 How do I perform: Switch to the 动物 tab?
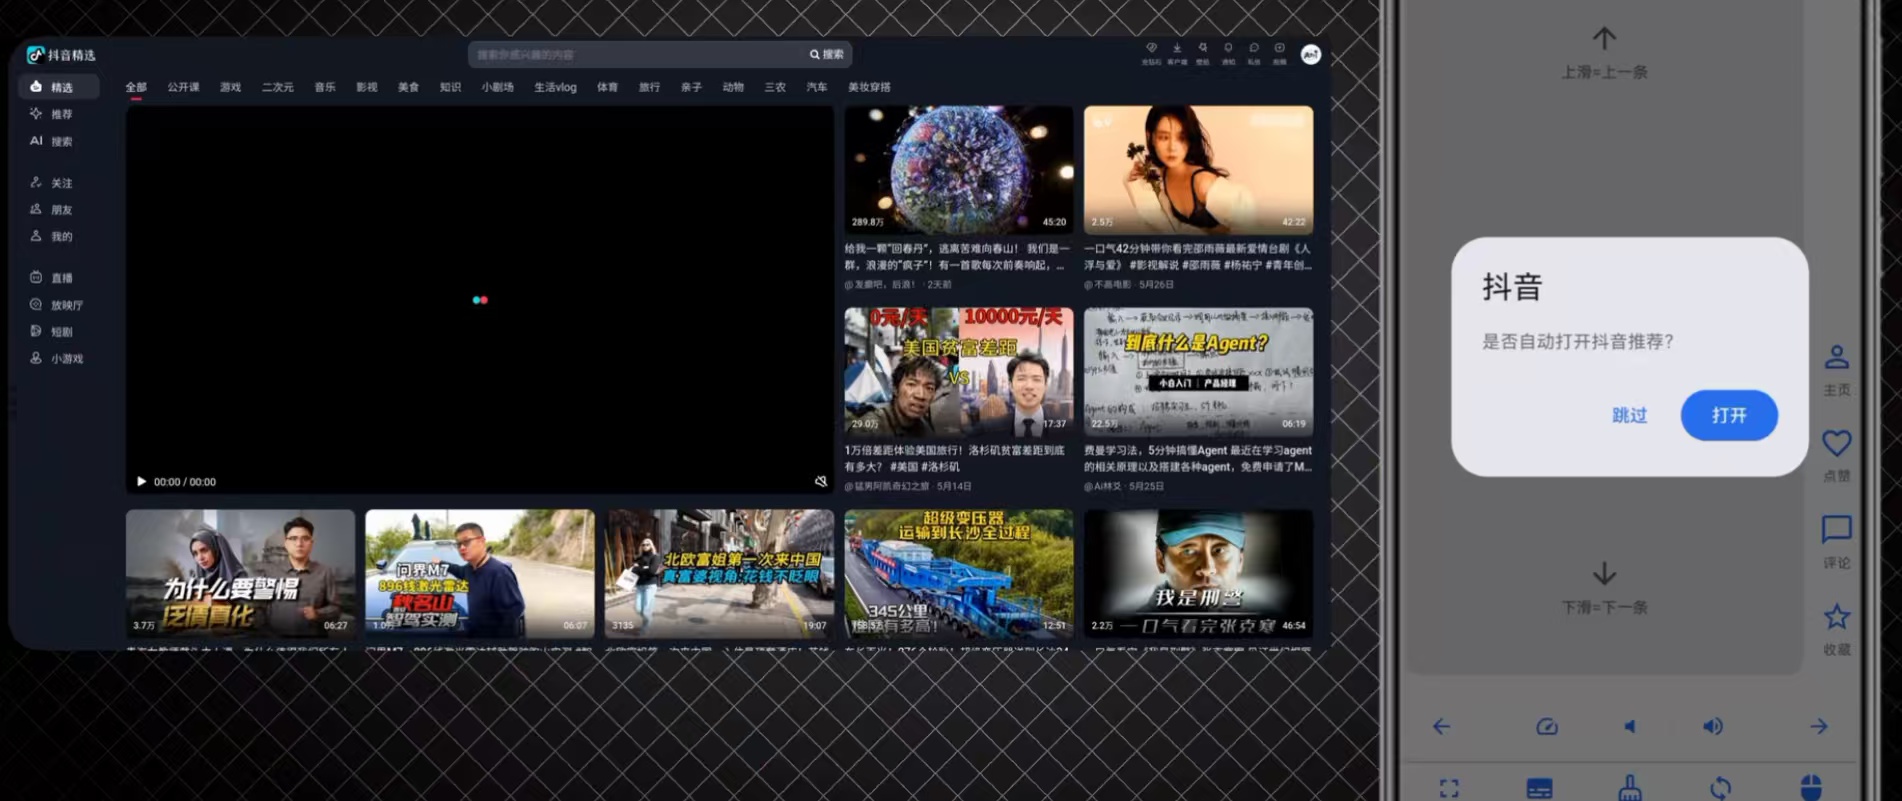(x=733, y=87)
